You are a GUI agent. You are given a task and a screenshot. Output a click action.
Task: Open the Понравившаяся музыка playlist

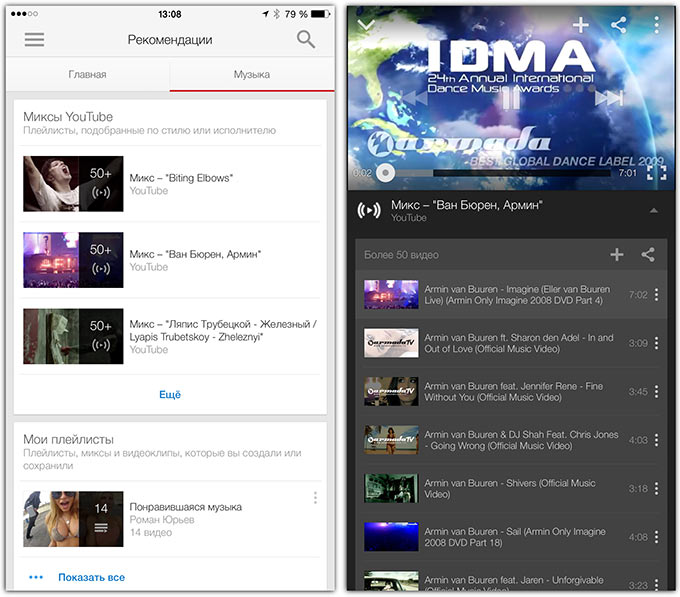170,519
